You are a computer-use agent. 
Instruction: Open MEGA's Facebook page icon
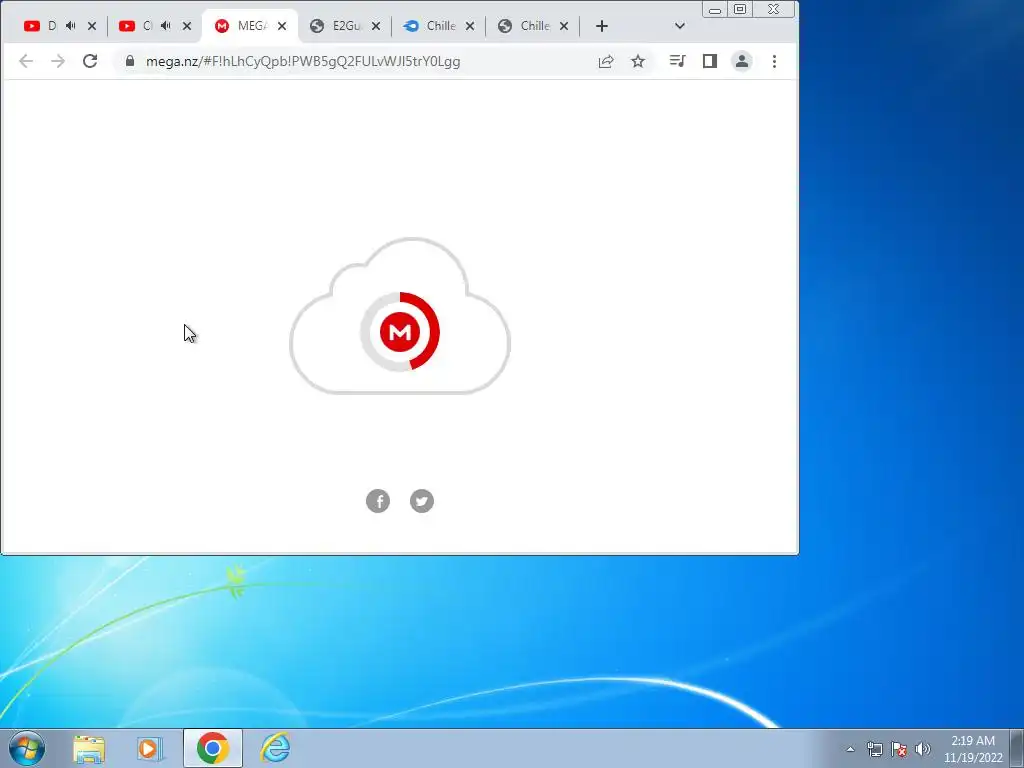click(378, 501)
